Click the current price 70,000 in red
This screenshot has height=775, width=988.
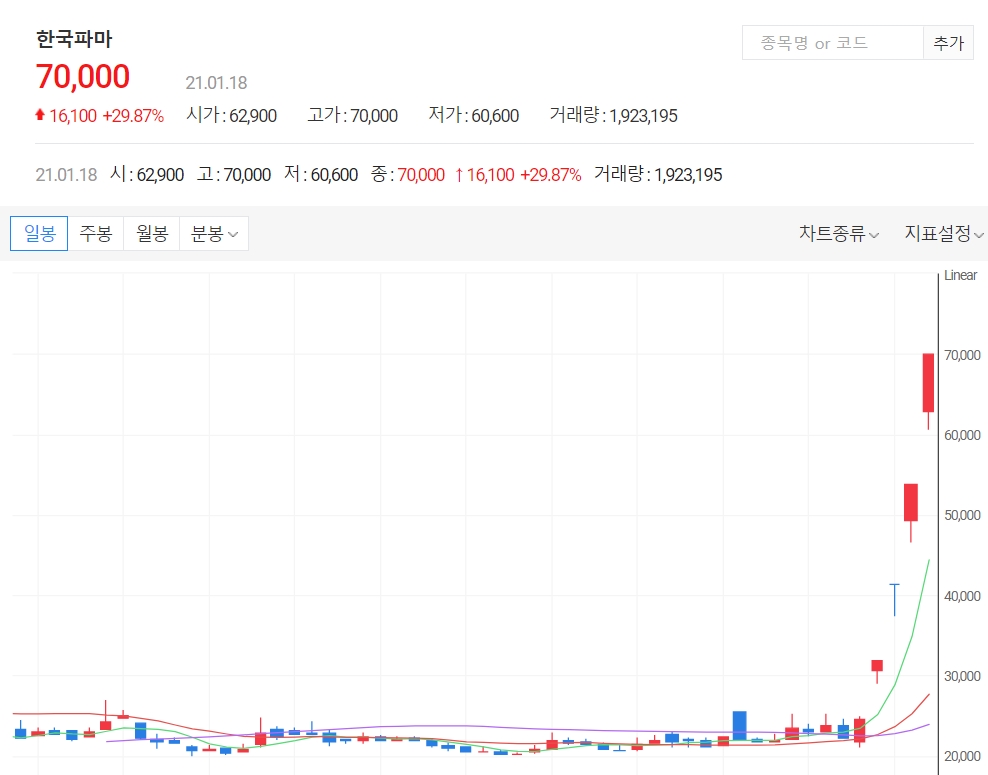83,76
